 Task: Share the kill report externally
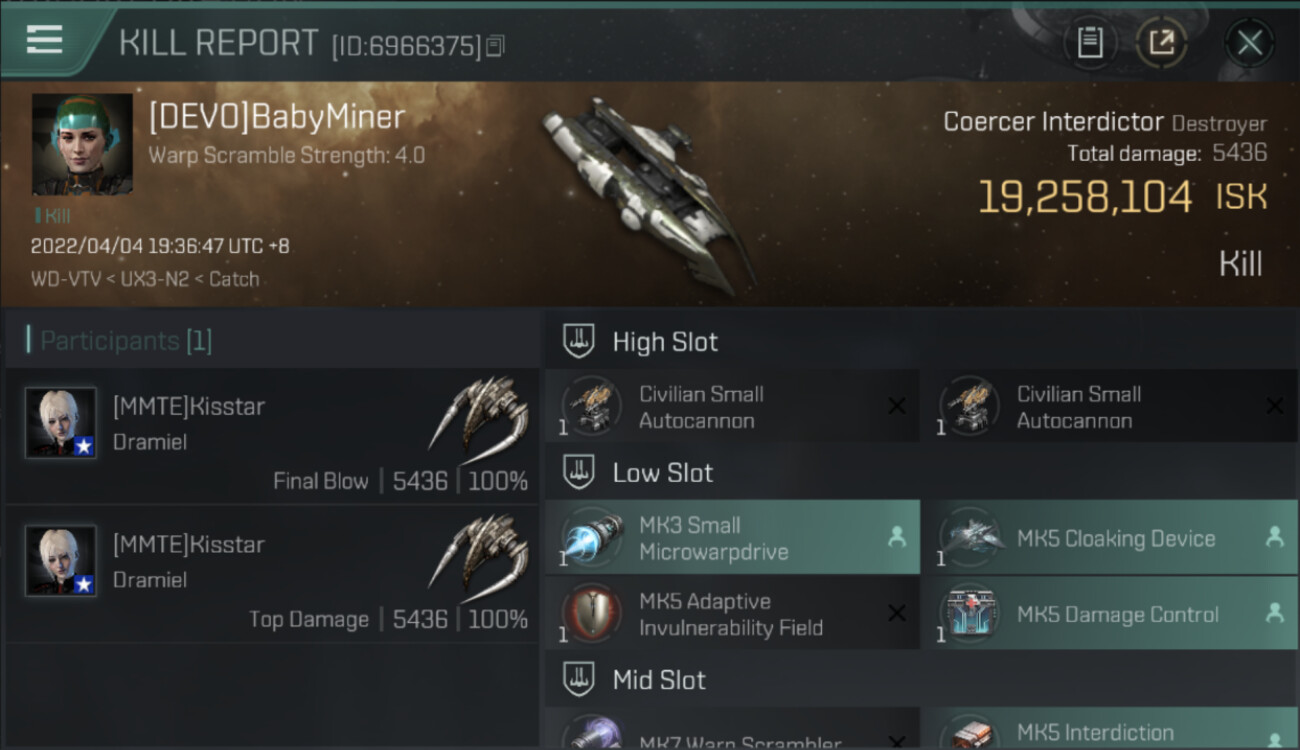(1162, 42)
